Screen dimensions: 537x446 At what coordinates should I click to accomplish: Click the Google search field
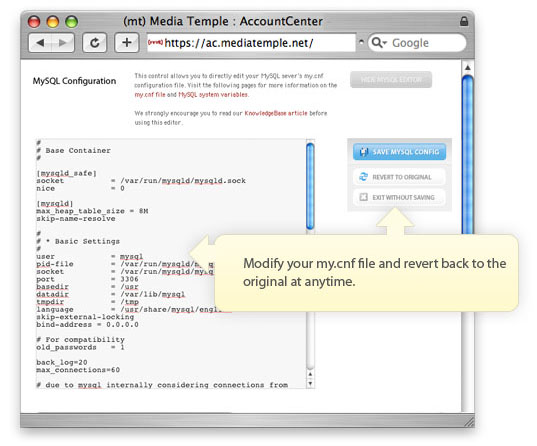pyautogui.click(x=418, y=43)
